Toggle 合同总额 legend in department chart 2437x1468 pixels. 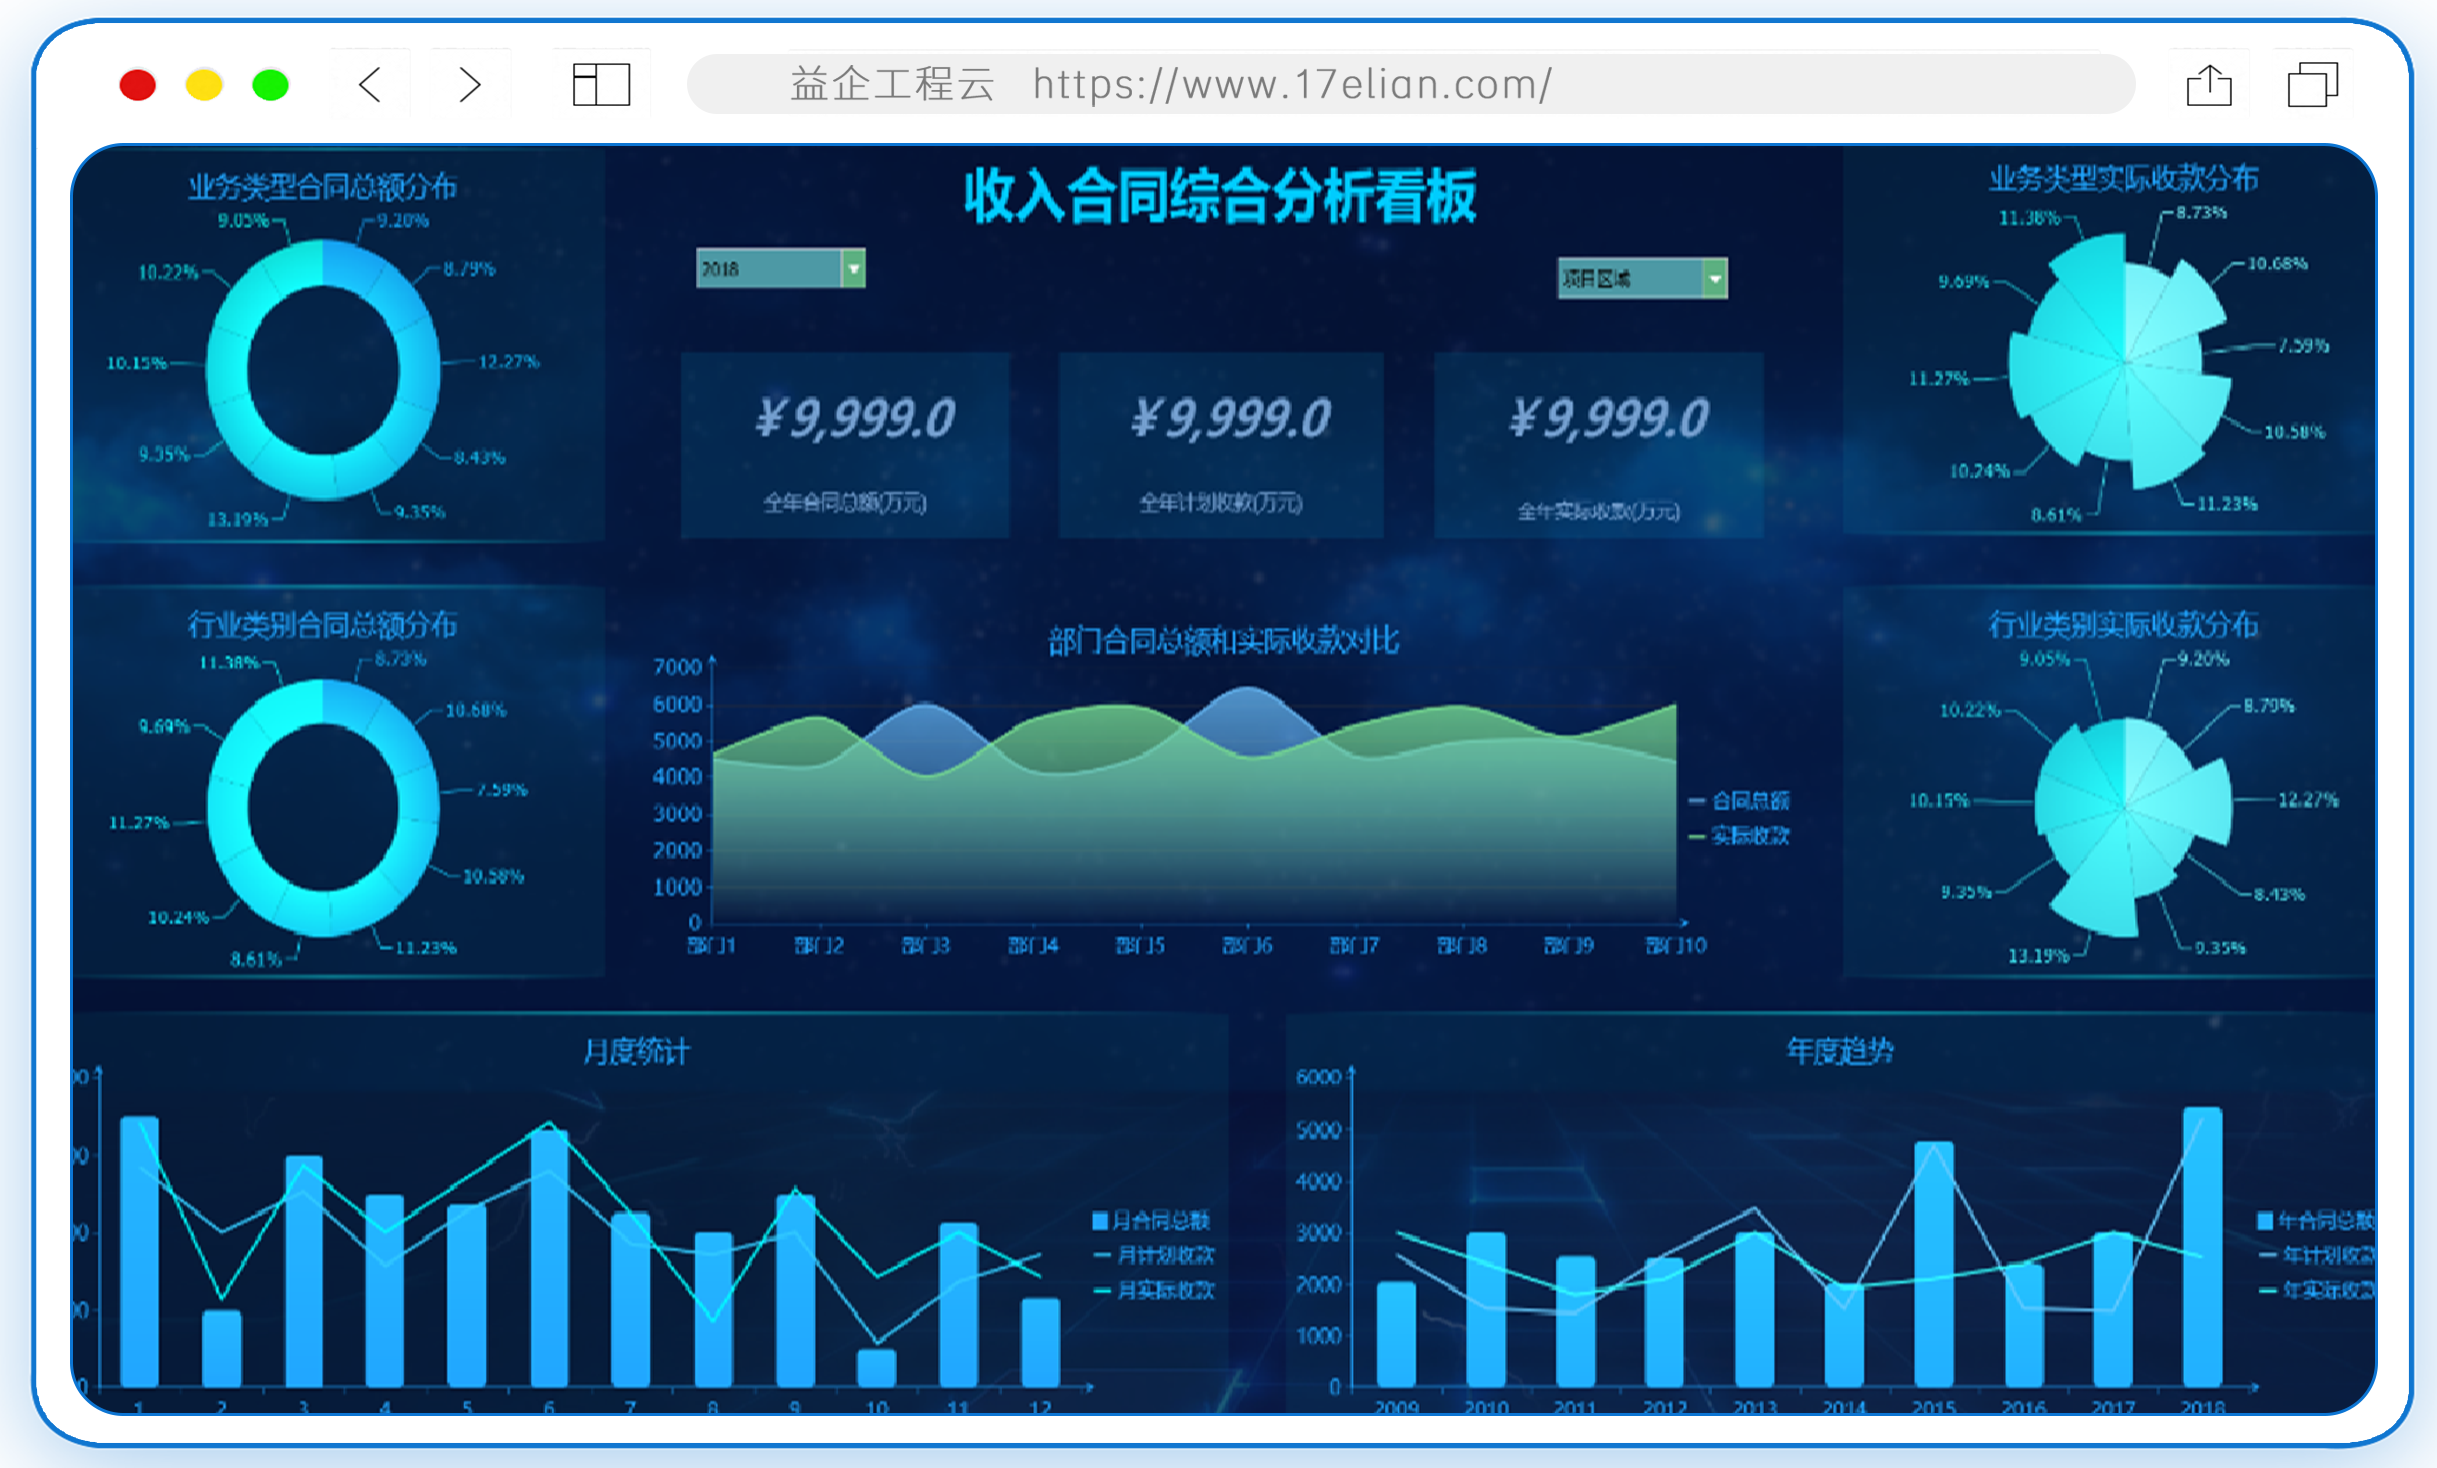click(1739, 801)
